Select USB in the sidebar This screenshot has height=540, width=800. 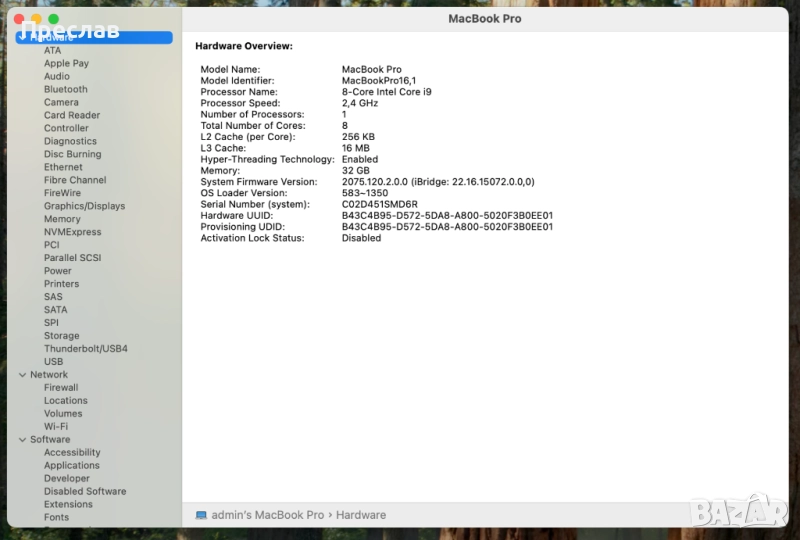[53, 362]
